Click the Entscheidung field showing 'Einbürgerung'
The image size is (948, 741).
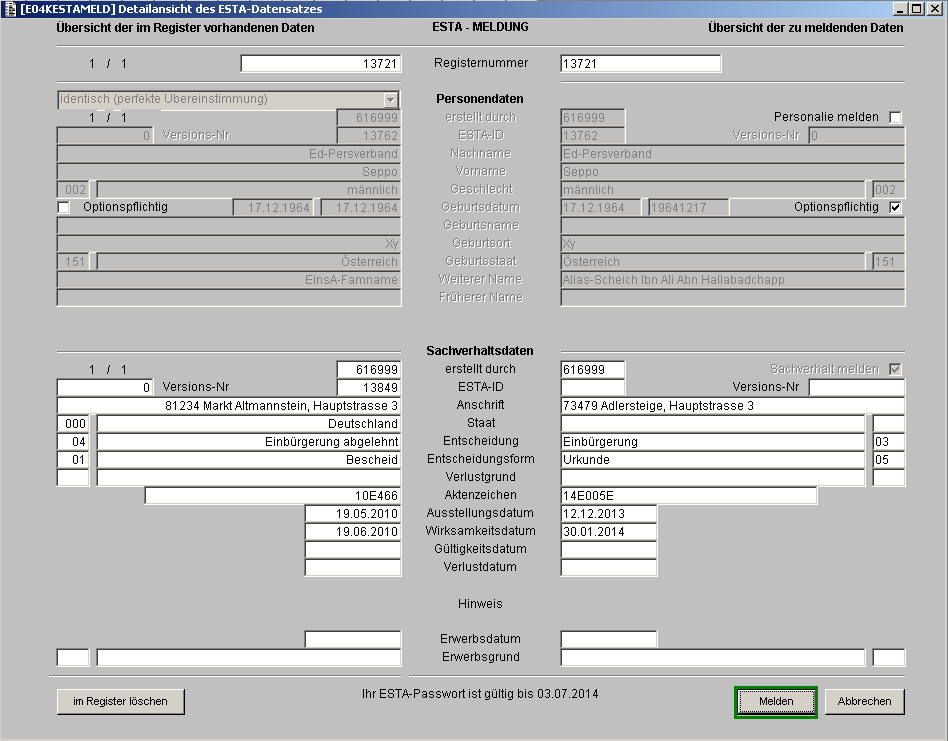point(712,442)
